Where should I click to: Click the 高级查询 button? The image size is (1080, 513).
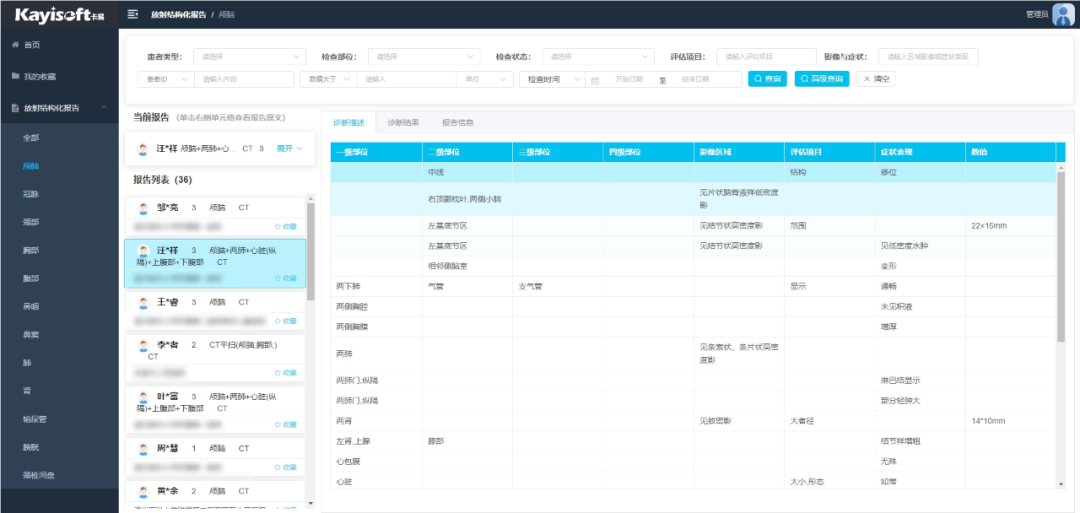coord(821,79)
